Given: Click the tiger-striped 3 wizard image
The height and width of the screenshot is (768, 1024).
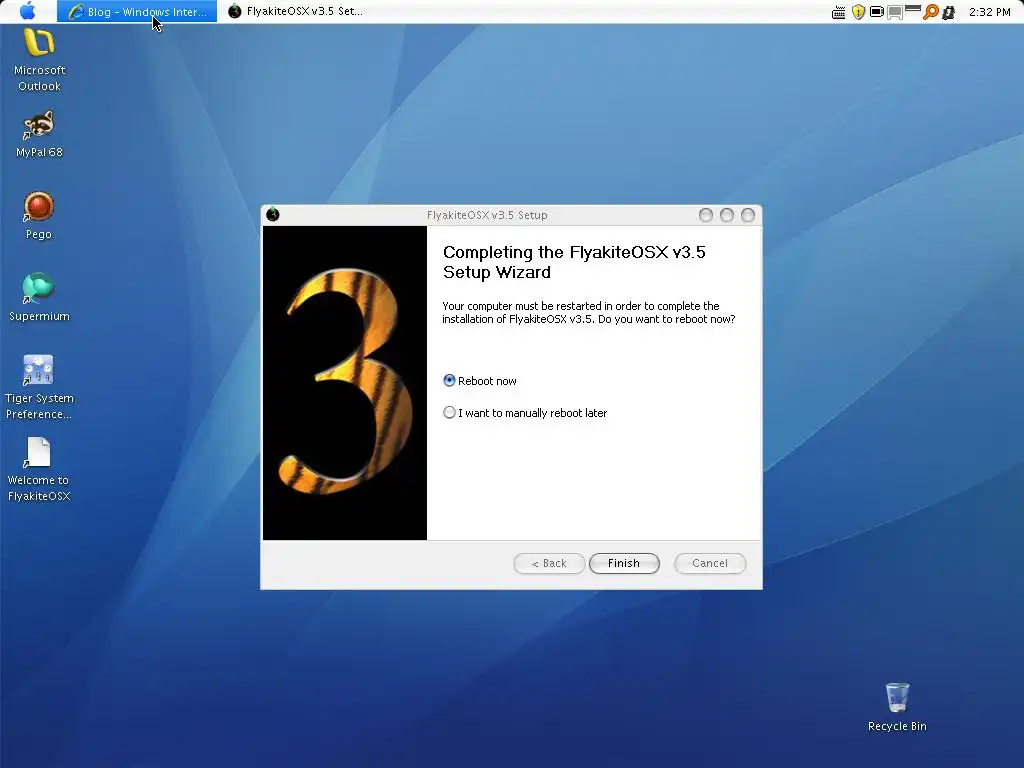Looking at the screenshot, I should 345,383.
